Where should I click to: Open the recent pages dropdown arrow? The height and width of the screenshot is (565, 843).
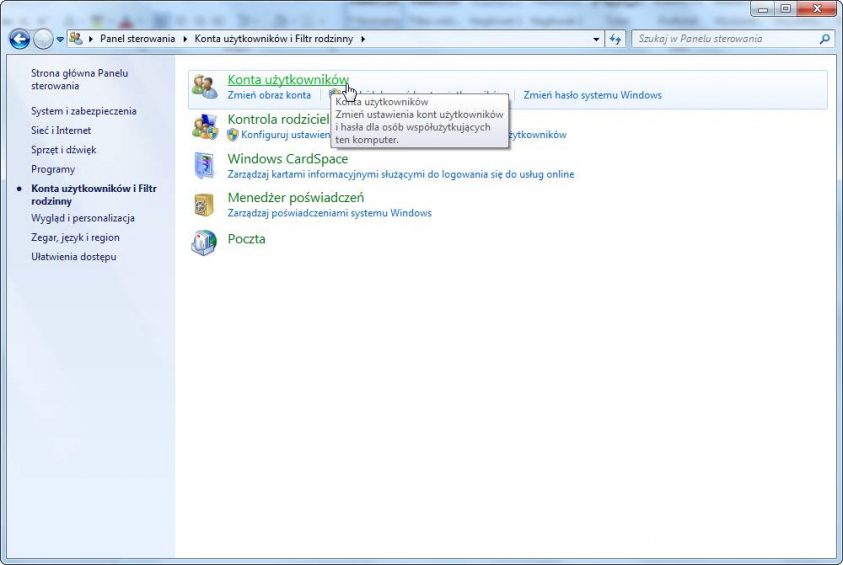[x=60, y=39]
